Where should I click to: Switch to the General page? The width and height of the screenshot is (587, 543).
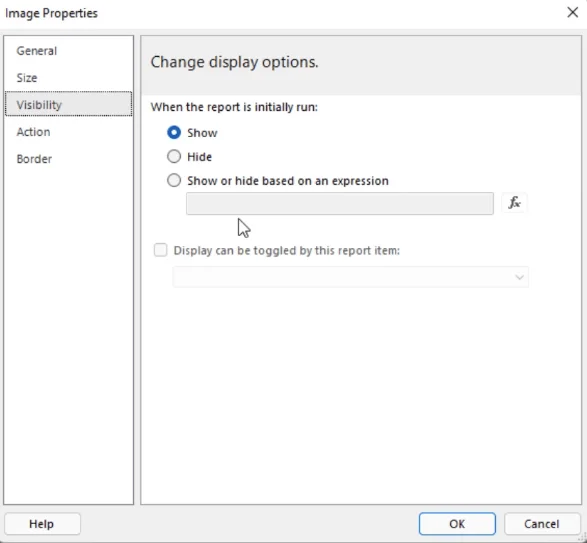tap(37, 51)
